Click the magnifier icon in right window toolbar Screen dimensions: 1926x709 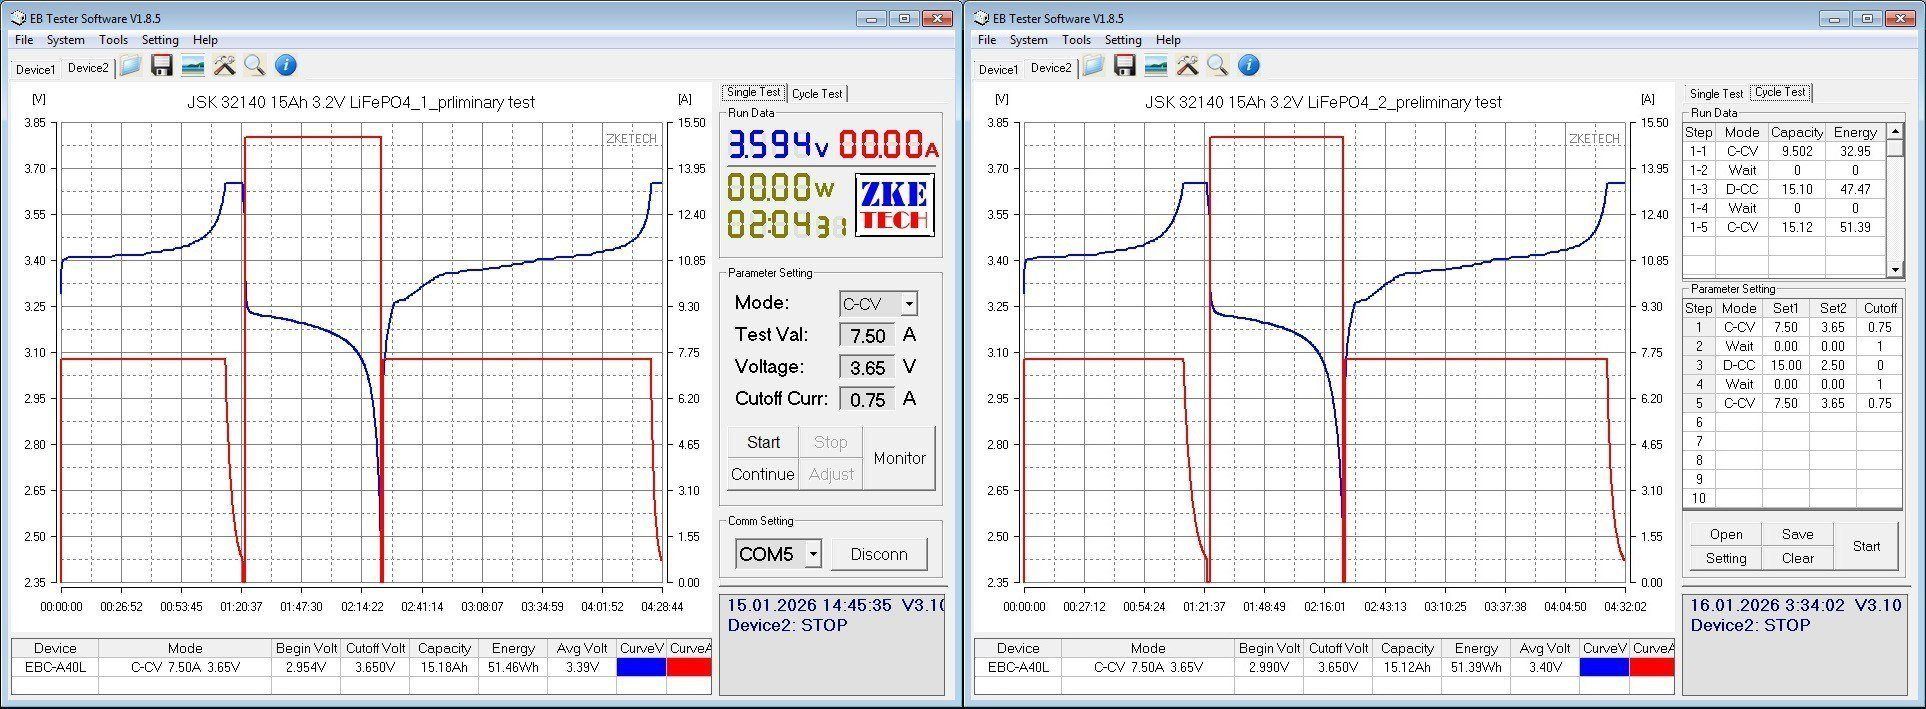click(x=1217, y=66)
